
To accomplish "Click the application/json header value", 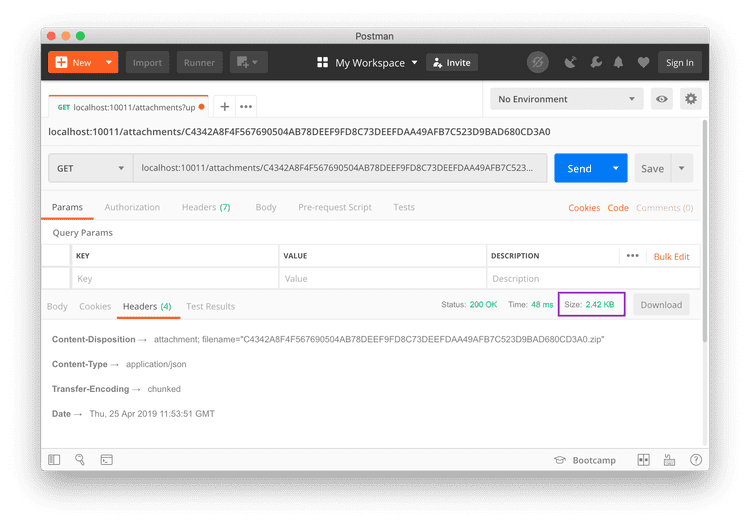I will click(156, 364).
